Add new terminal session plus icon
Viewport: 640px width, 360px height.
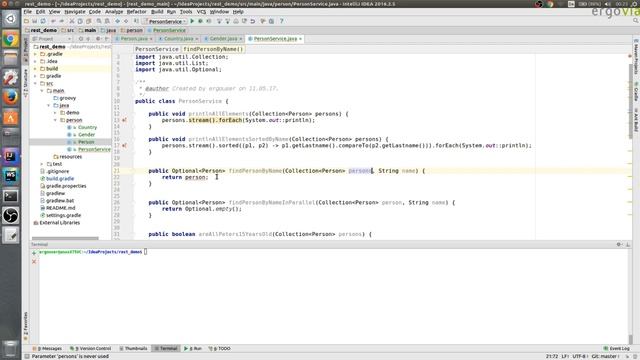coord(34,253)
